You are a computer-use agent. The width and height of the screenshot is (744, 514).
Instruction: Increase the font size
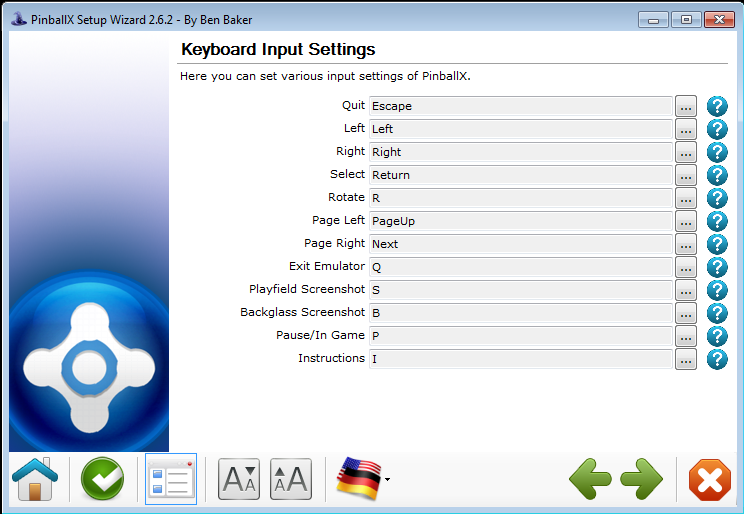click(291, 479)
